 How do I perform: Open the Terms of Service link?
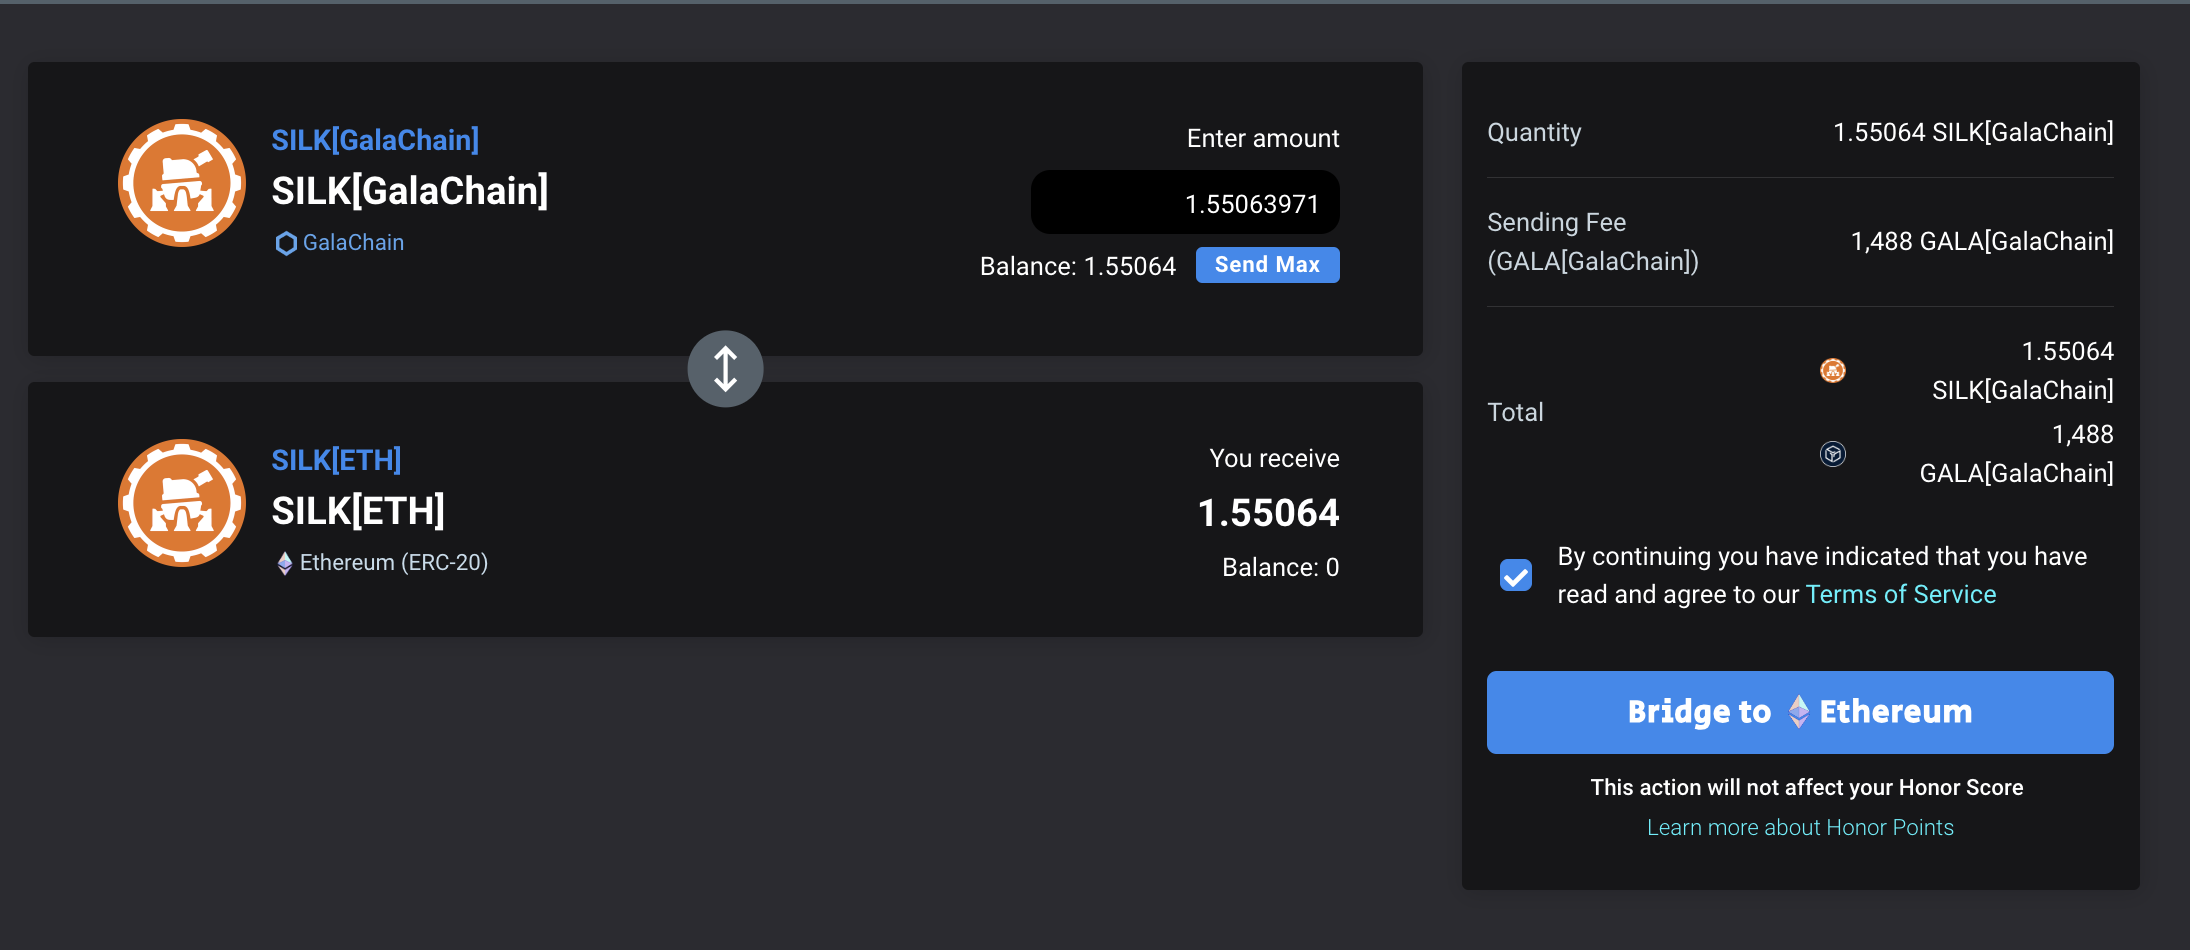tap(1901, 594)
